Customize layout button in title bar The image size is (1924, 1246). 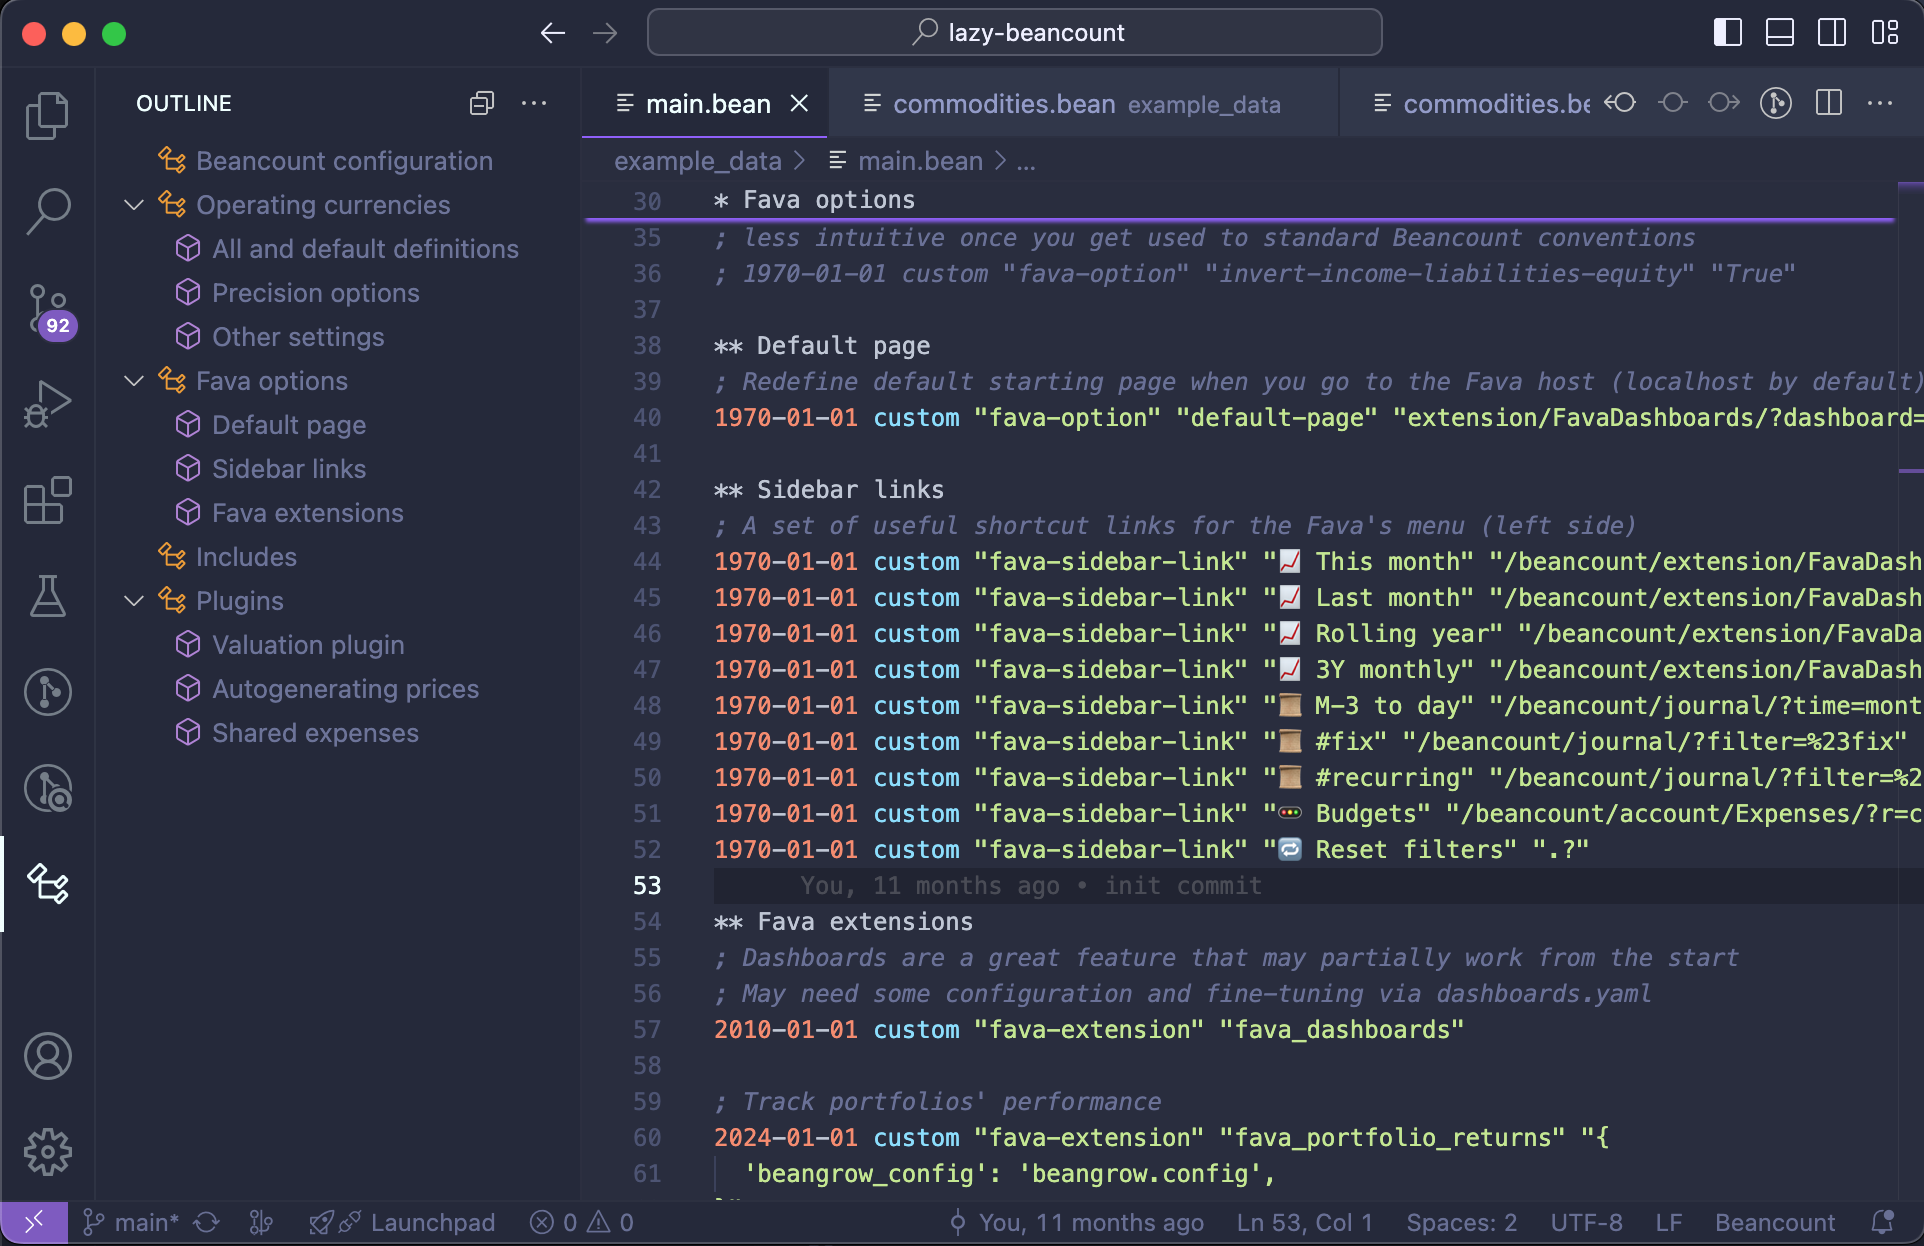1885,33
